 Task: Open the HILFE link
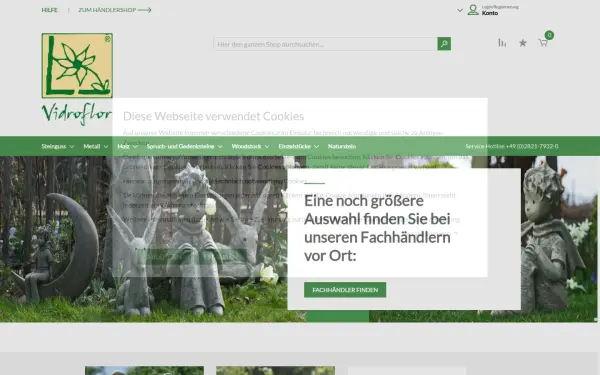coord(49,10)
